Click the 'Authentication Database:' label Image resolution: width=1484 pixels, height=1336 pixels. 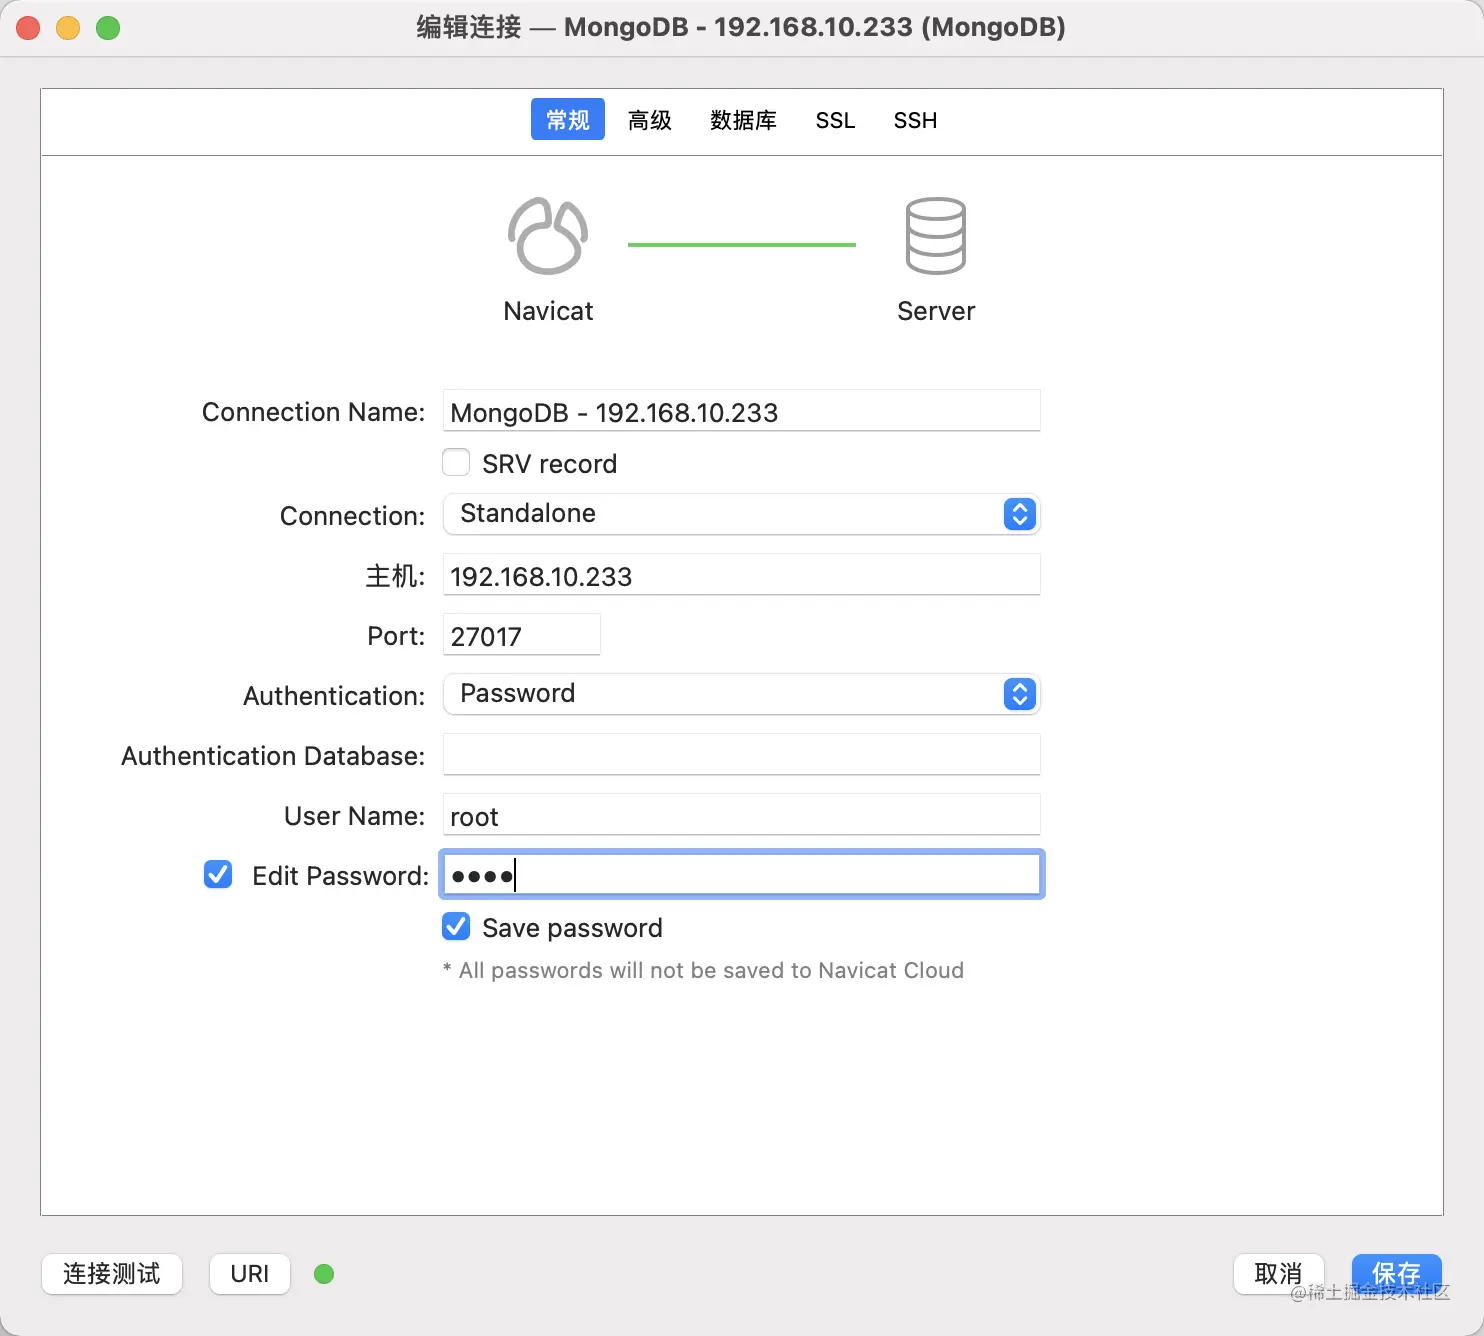point(273,756)
